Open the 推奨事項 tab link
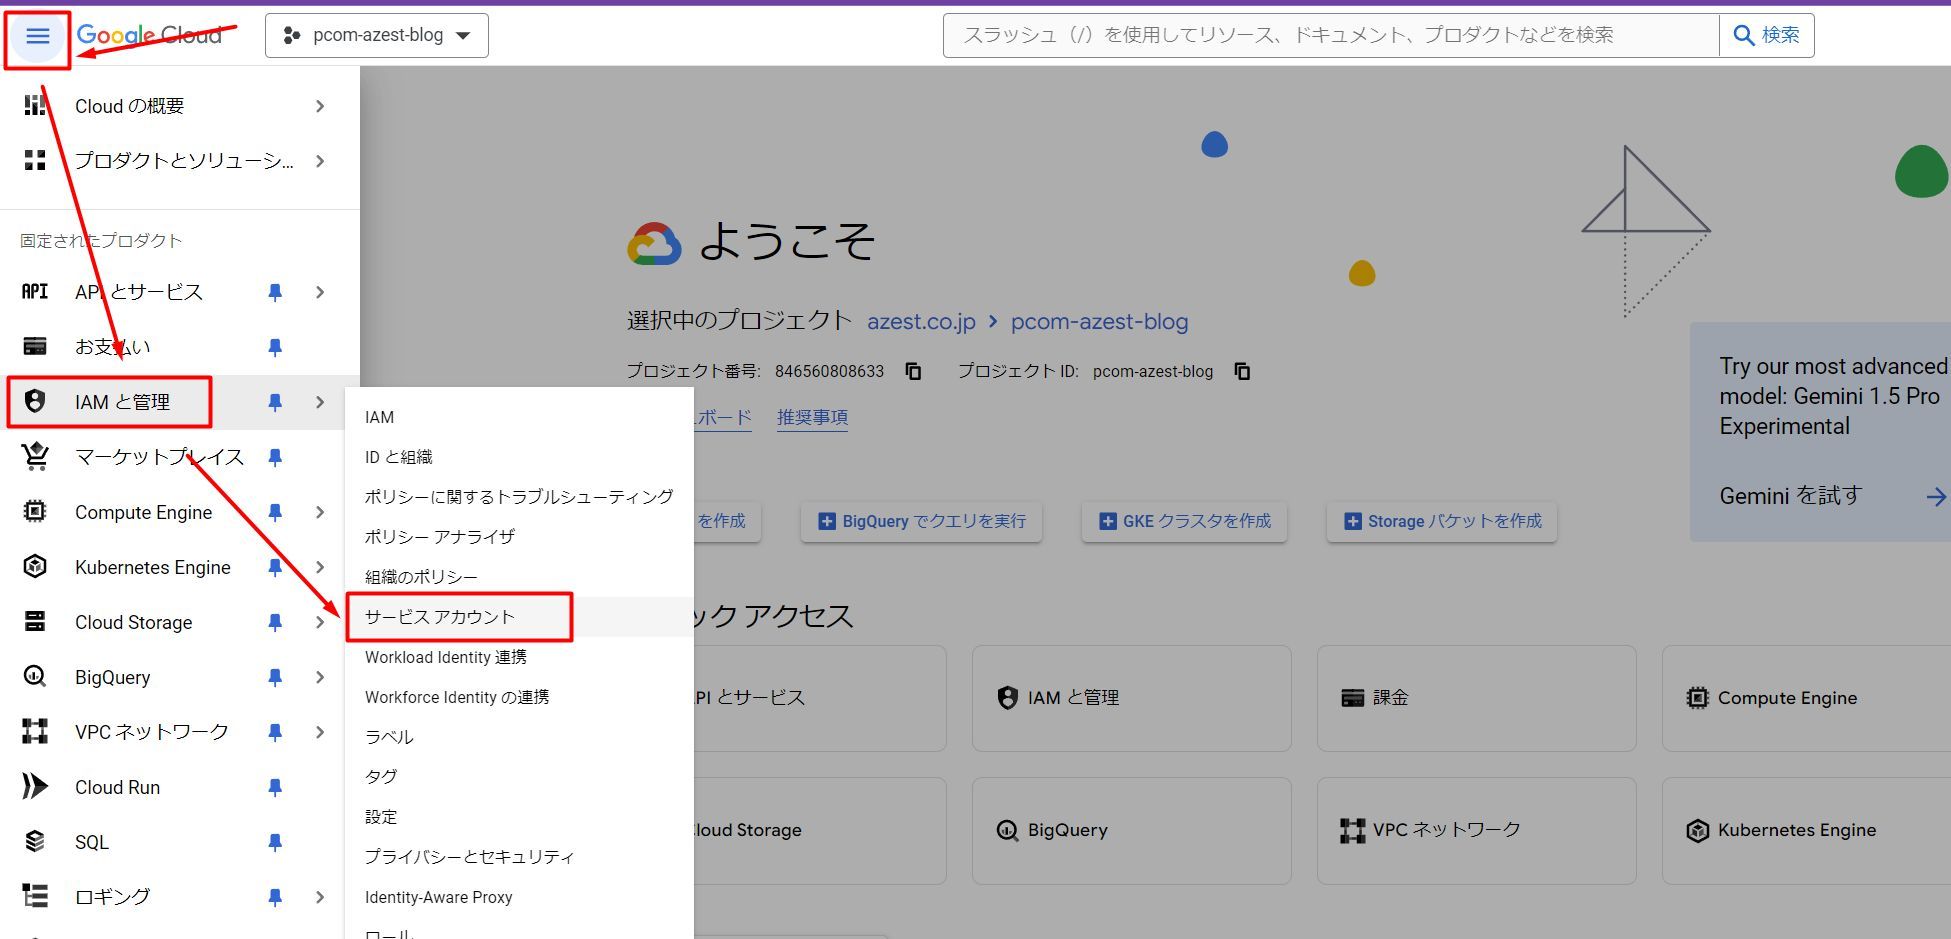 coord(812,417)
